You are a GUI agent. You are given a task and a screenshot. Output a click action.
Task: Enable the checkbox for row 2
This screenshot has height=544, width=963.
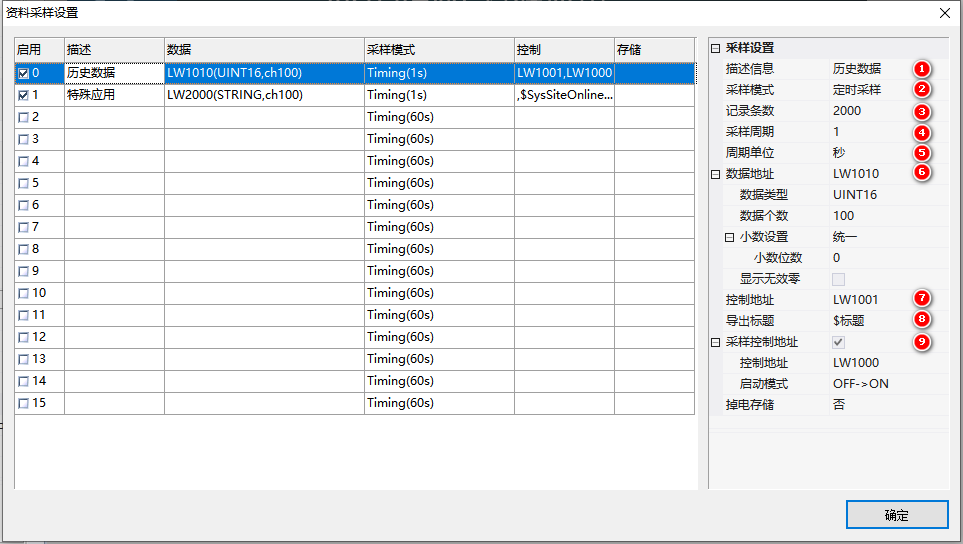tap(23, 117)
